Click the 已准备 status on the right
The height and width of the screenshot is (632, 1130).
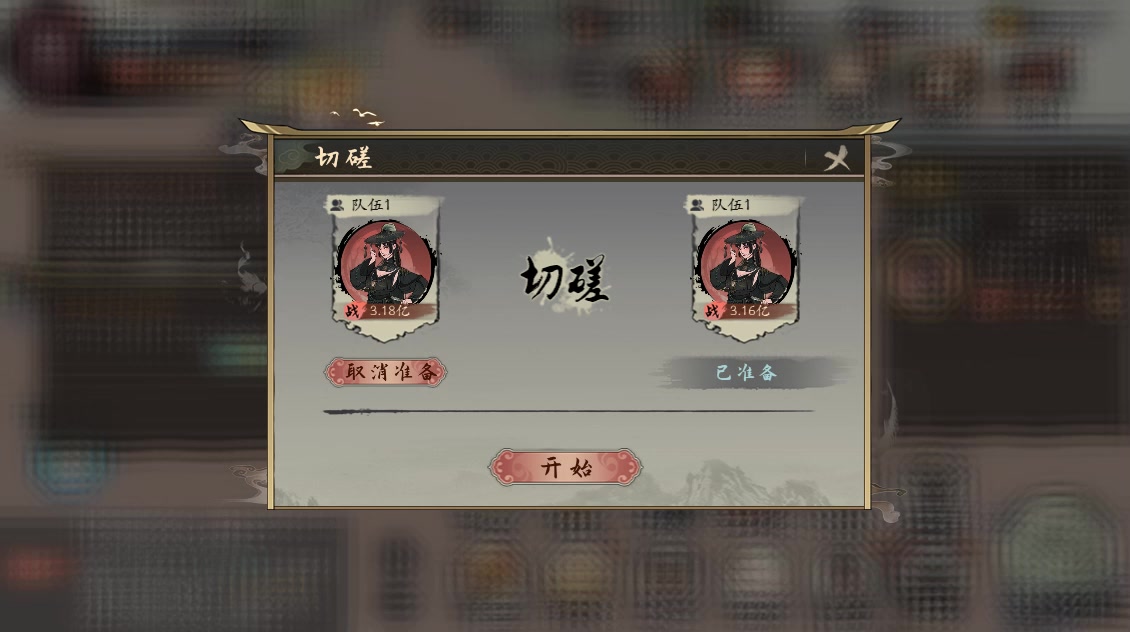747,373
